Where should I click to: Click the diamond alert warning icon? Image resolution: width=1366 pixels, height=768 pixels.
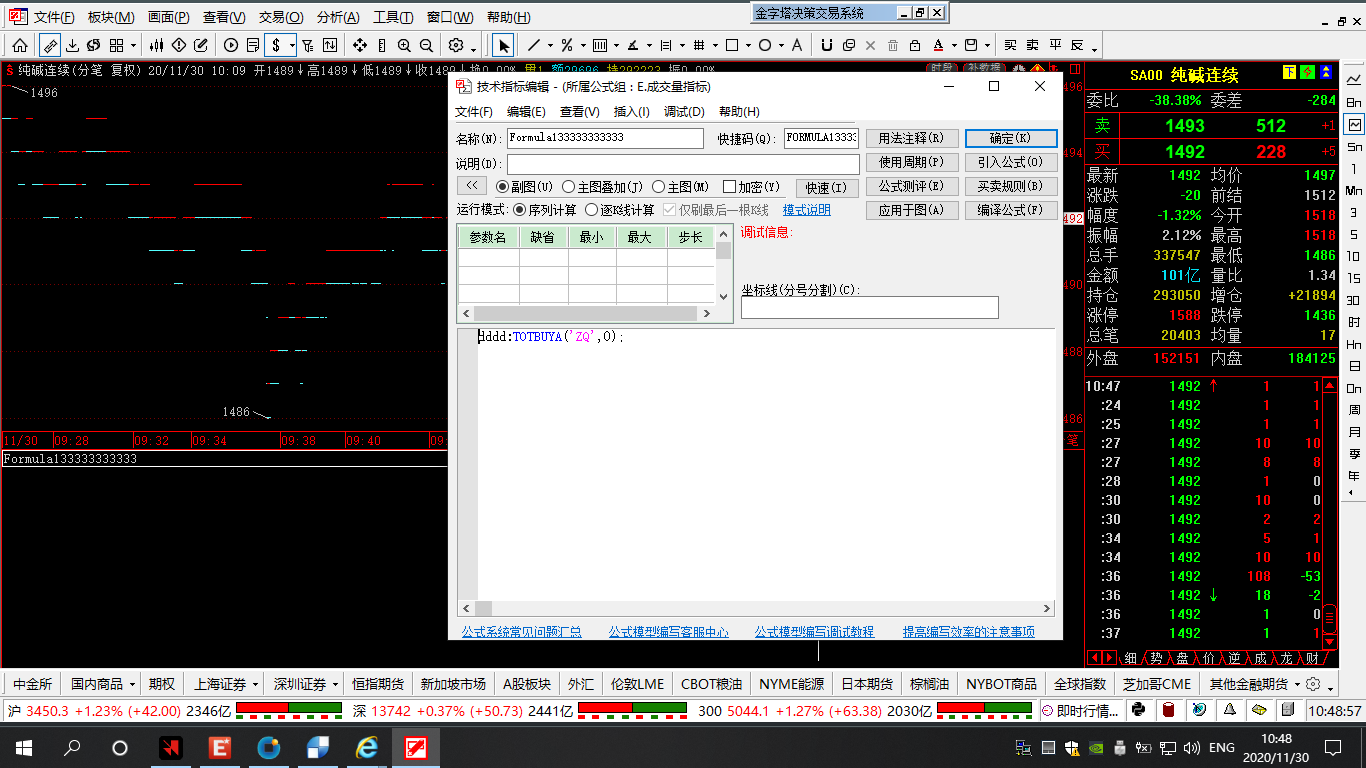[179, 45]
